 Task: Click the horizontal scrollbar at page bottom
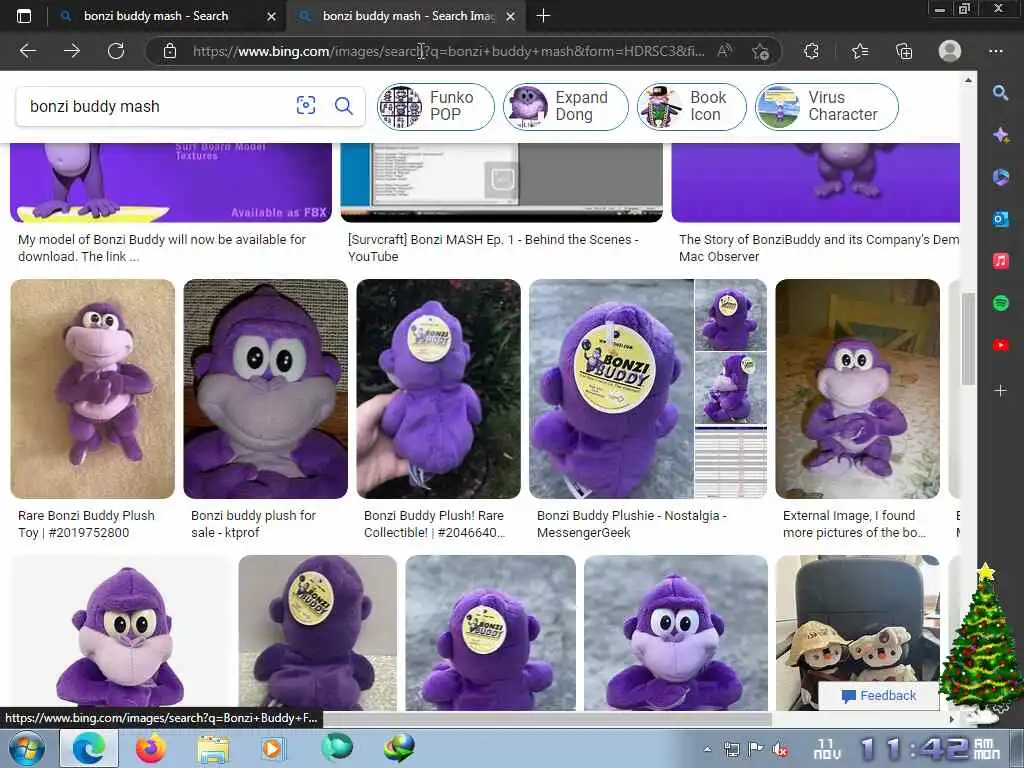click(x=547, y=719)
